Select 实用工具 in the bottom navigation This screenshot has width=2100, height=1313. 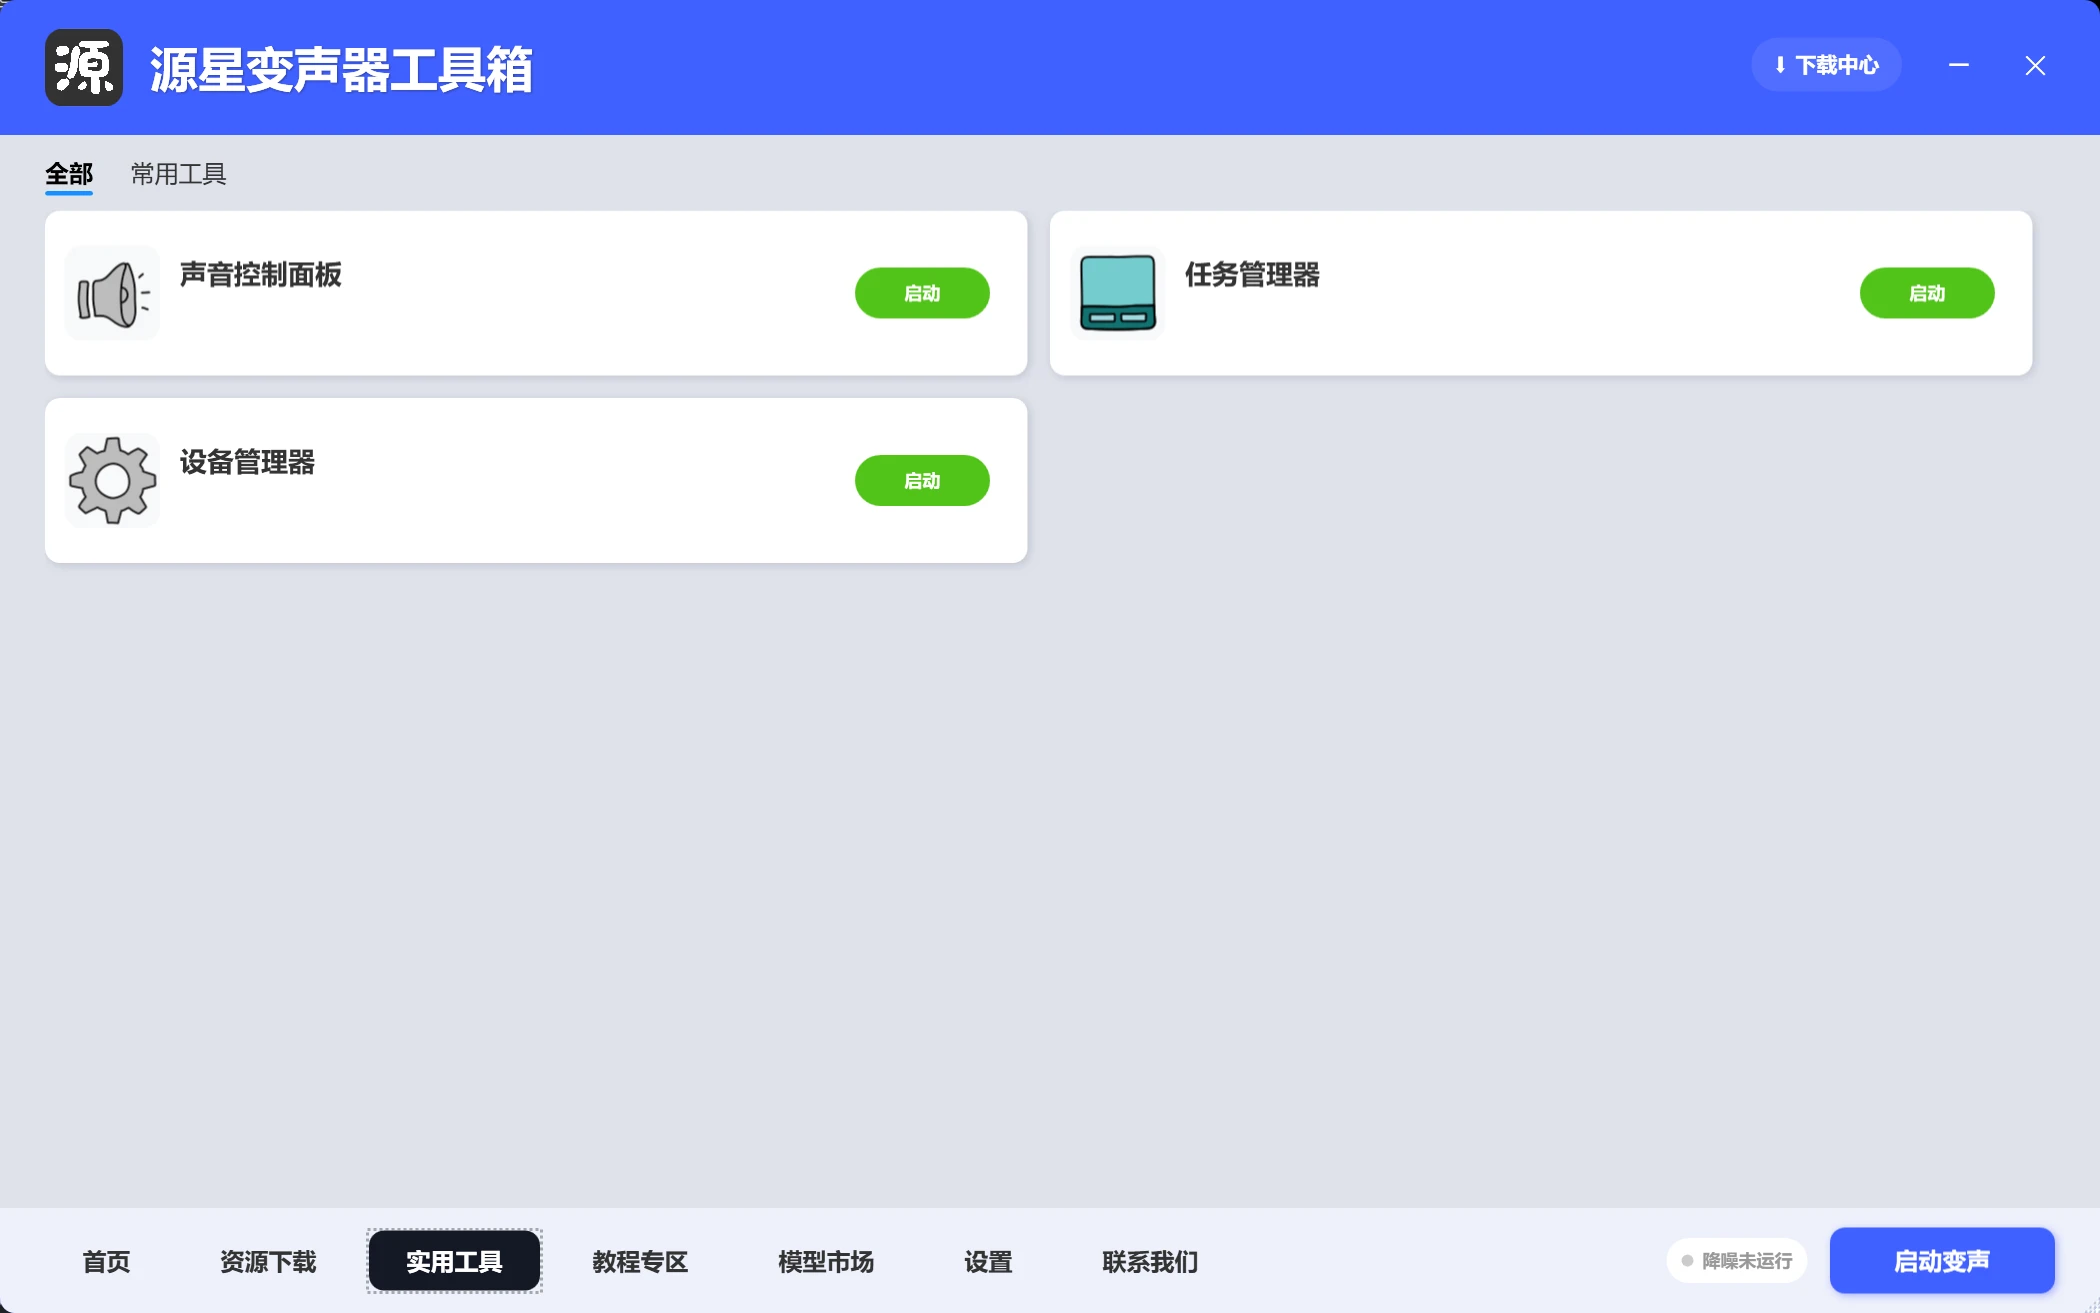pyautogui.click(x=453, y=1261)
